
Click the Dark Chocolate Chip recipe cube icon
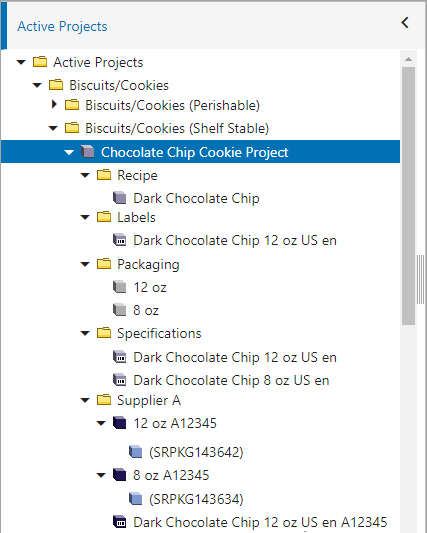click(120, 198)
